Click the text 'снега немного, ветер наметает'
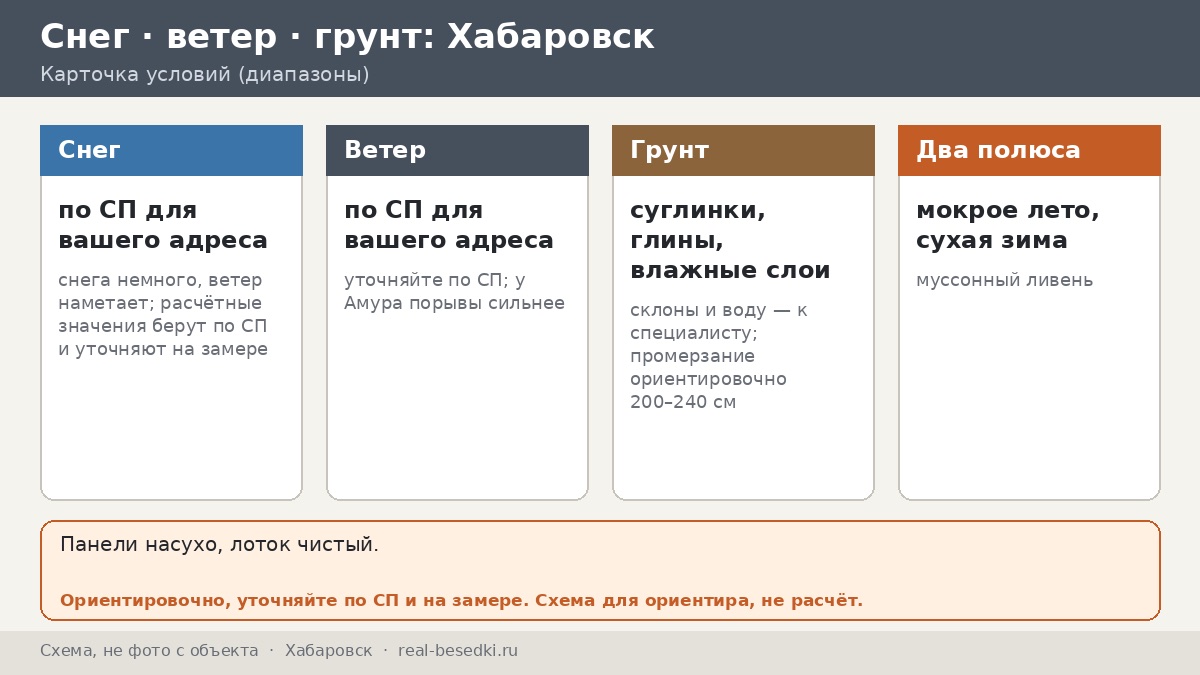Screen dimensions: 1200x675 pos(160,291)
